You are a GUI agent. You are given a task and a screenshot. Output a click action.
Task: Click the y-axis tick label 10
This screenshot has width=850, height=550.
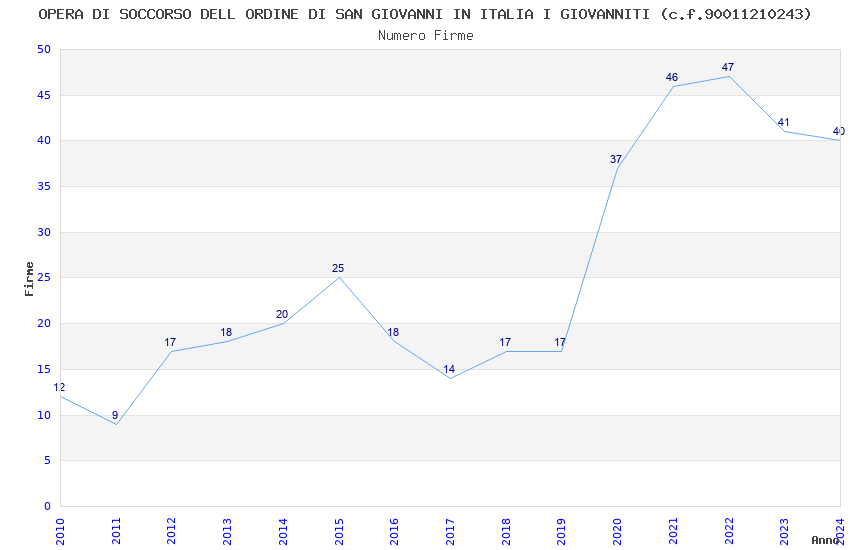point(44,416)
